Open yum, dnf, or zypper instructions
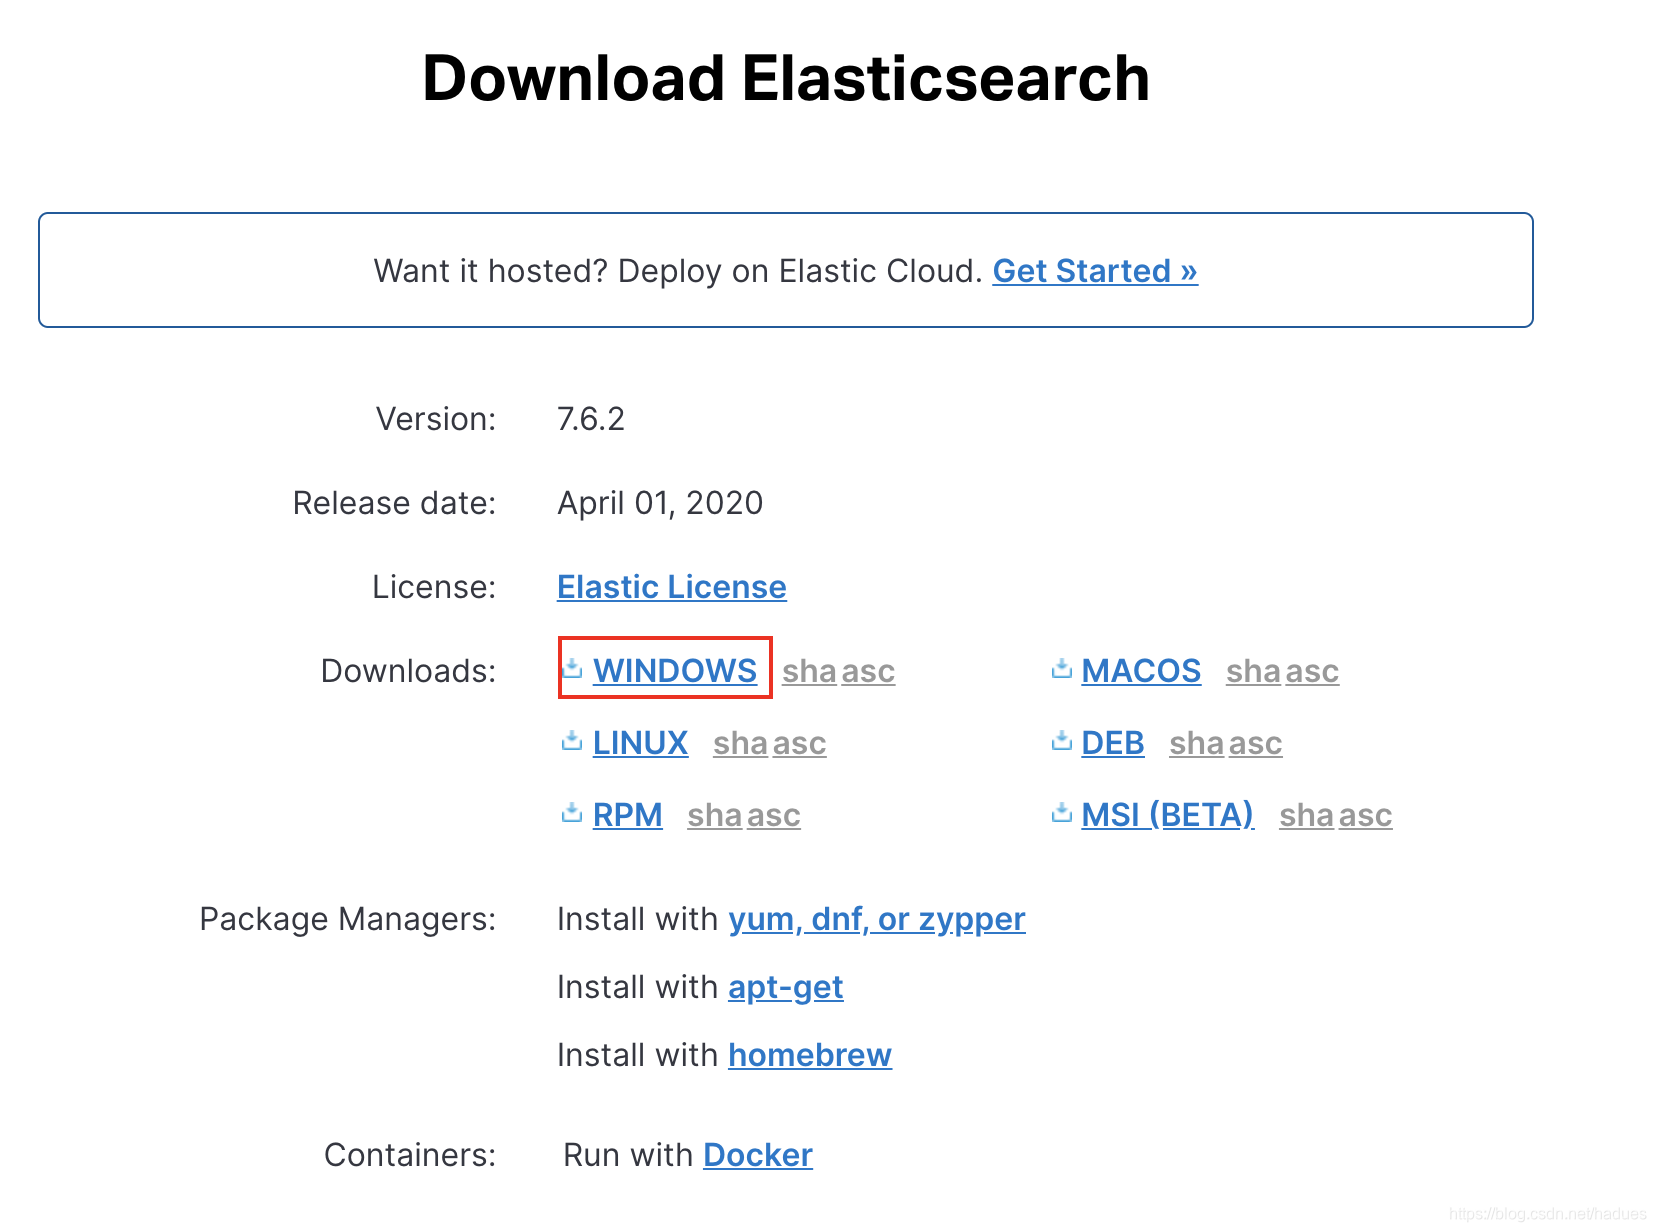The height and width of the screenshot is (1232, 1656). click(x=877, y=919)
